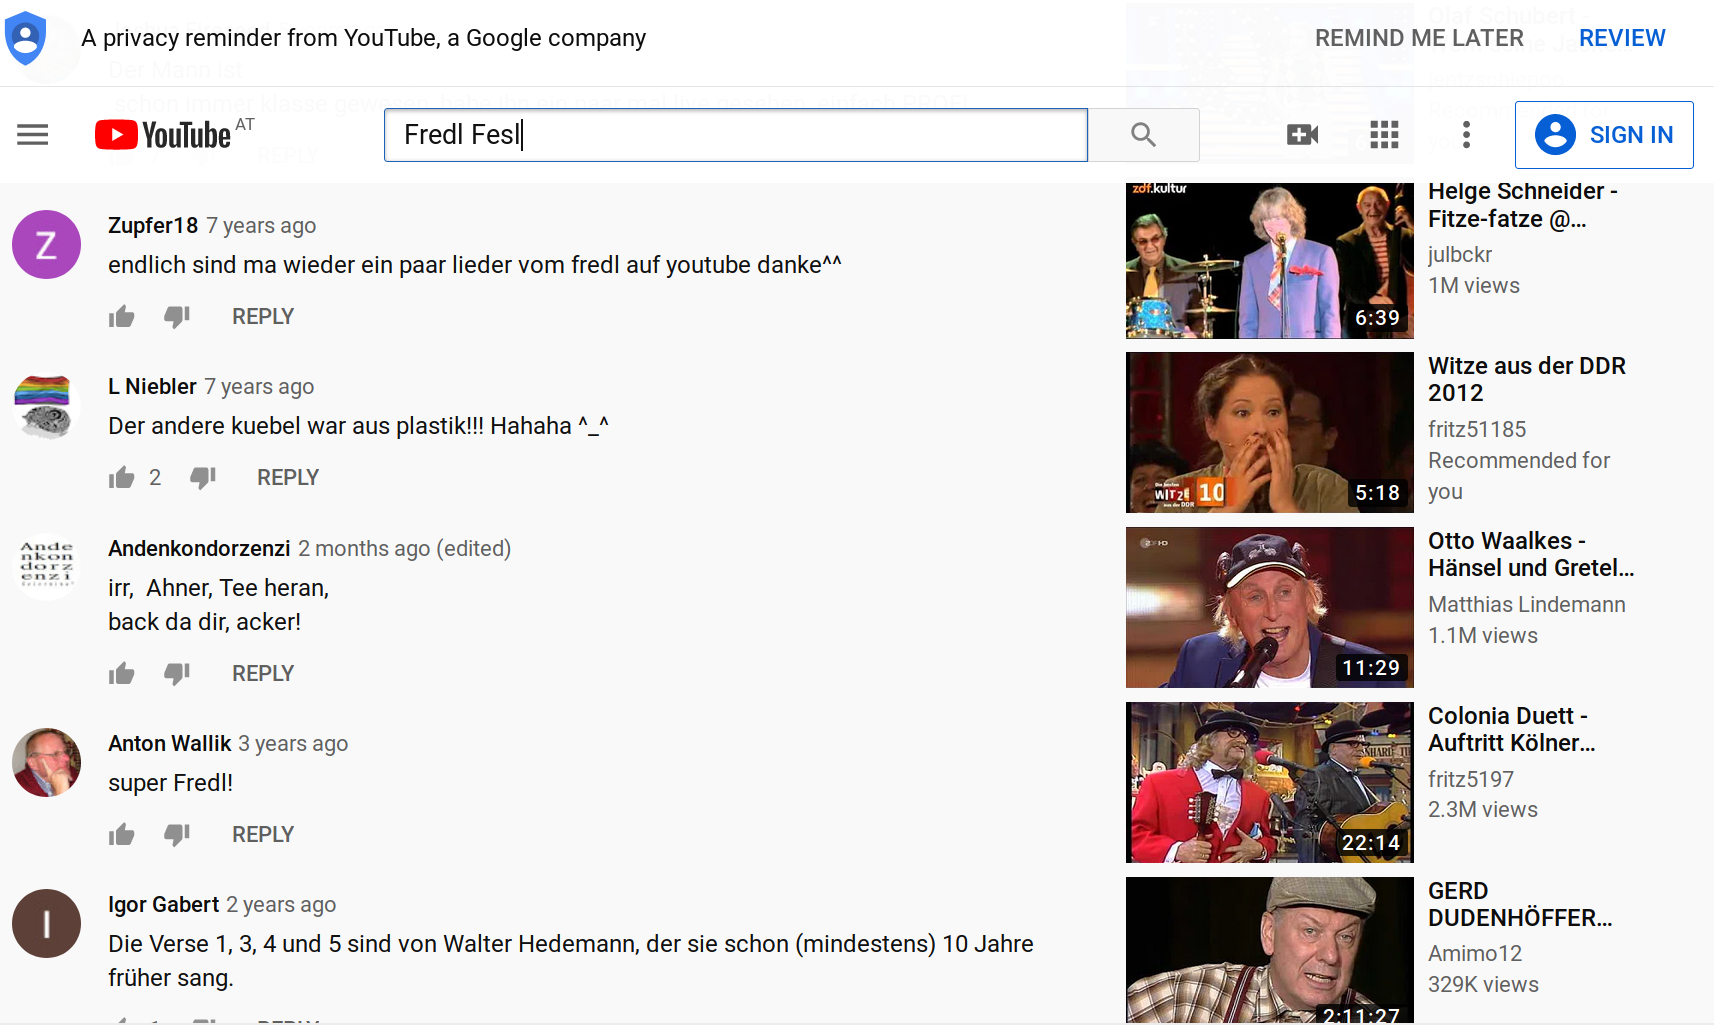Open Witze aus der DDR 2012 thumbnail

click(x=1269, y=432)
